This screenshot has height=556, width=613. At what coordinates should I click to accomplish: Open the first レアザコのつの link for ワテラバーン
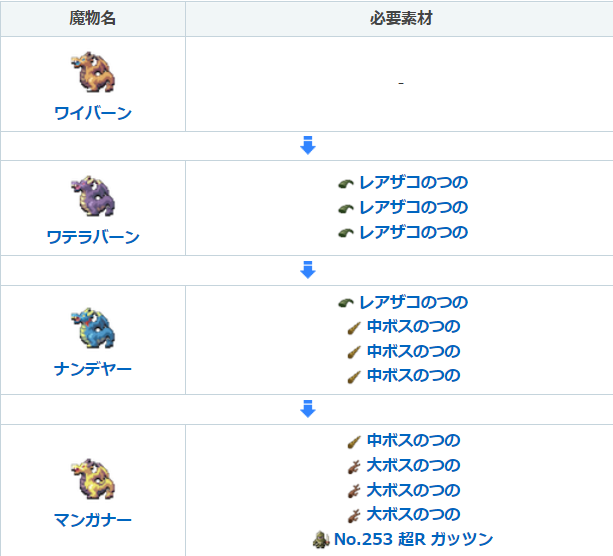tap(413, 183)
